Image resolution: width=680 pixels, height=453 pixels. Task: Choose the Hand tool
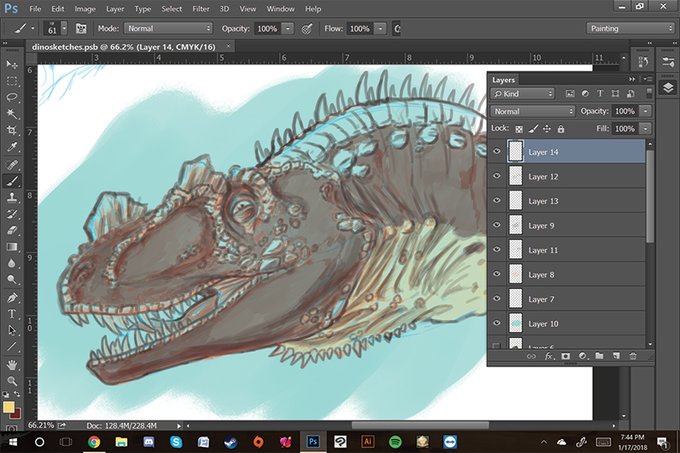[x=13, y=364]
